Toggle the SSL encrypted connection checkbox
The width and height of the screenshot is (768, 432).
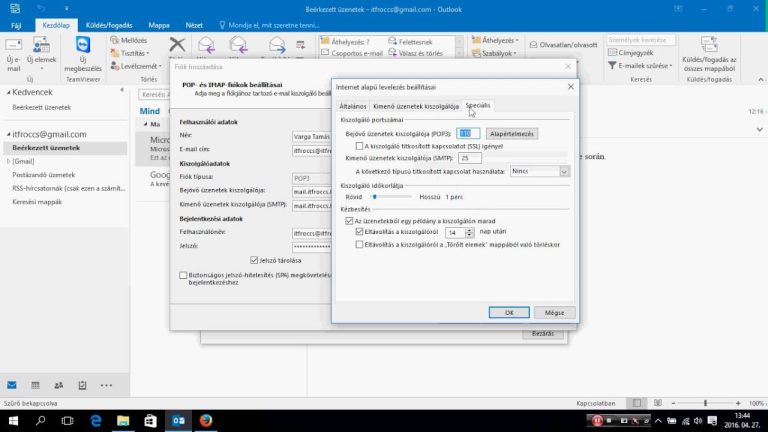(360, 146)
